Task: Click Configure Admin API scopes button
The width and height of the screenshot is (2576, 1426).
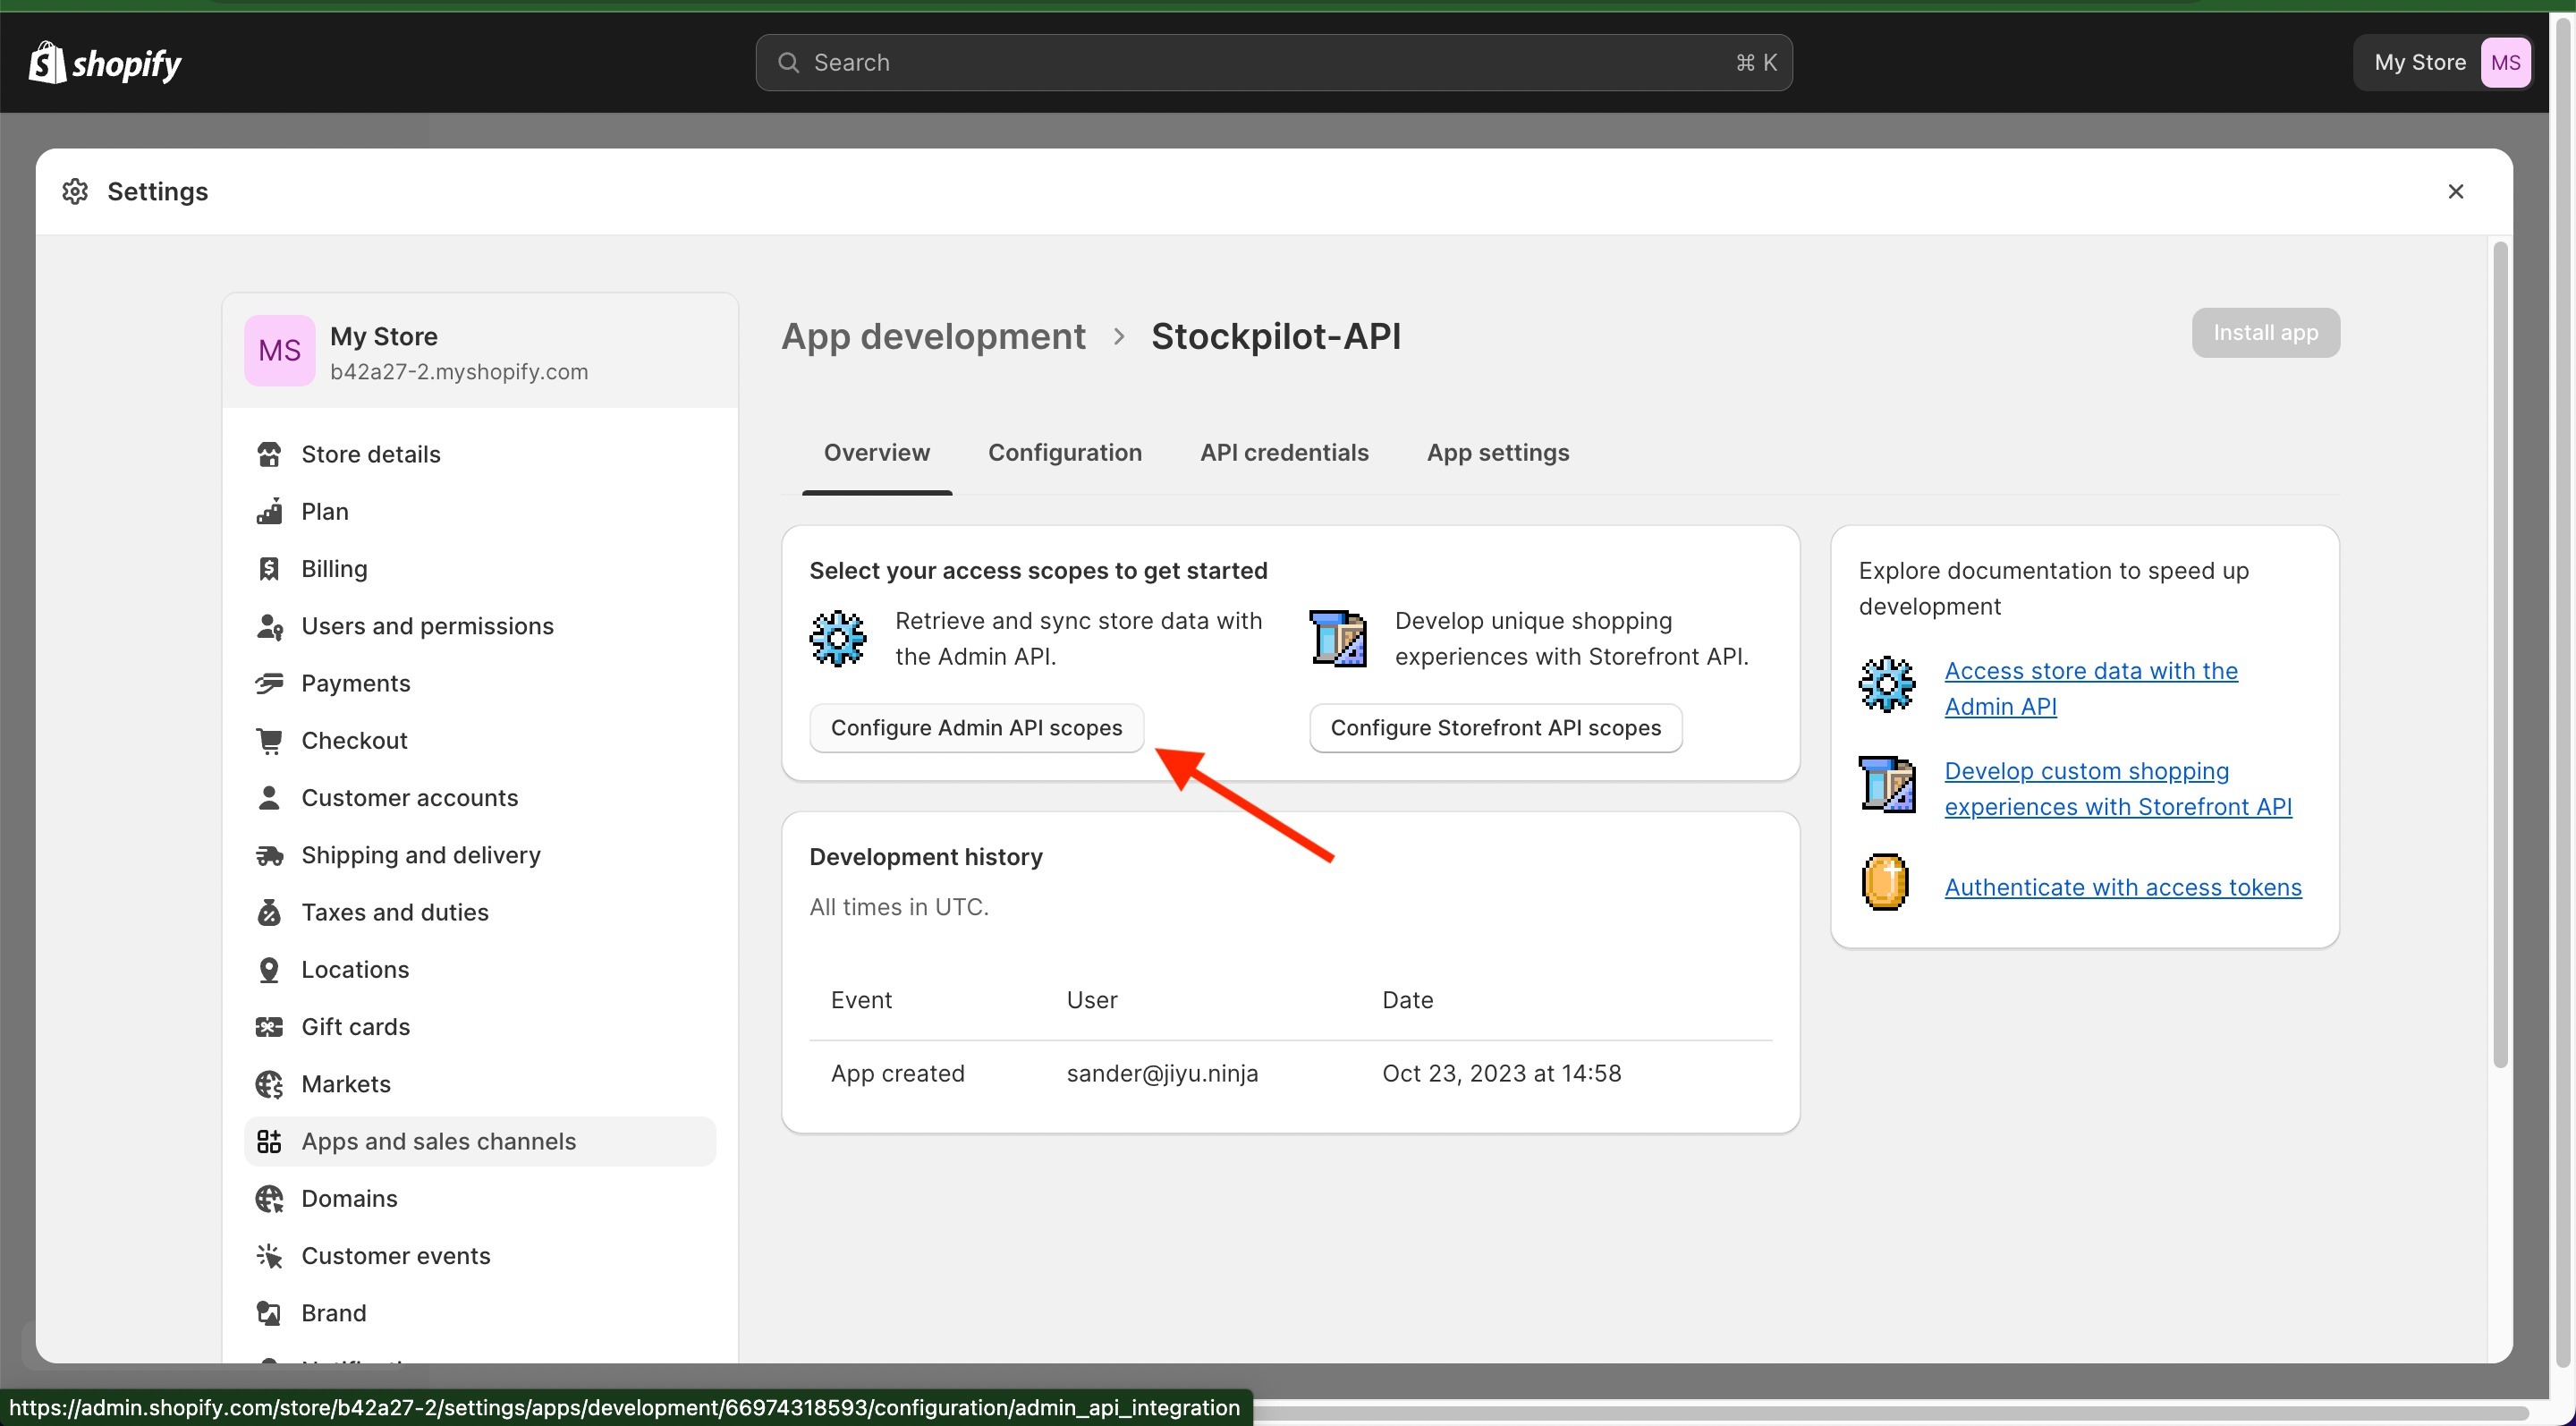Action: coord(976,728)
